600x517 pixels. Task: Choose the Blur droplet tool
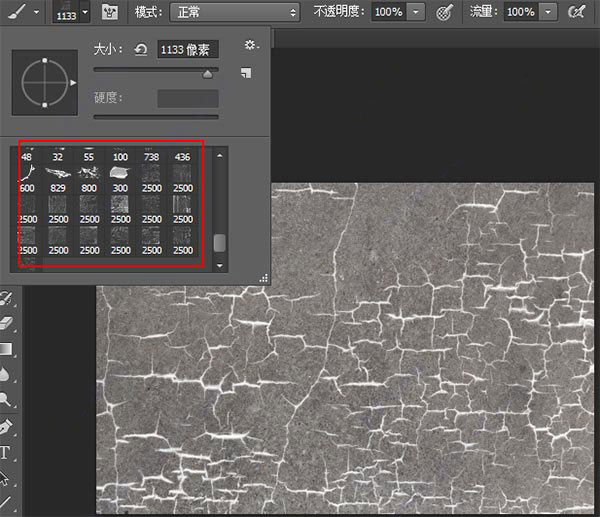pyautogui.click(x=6, y=374)
